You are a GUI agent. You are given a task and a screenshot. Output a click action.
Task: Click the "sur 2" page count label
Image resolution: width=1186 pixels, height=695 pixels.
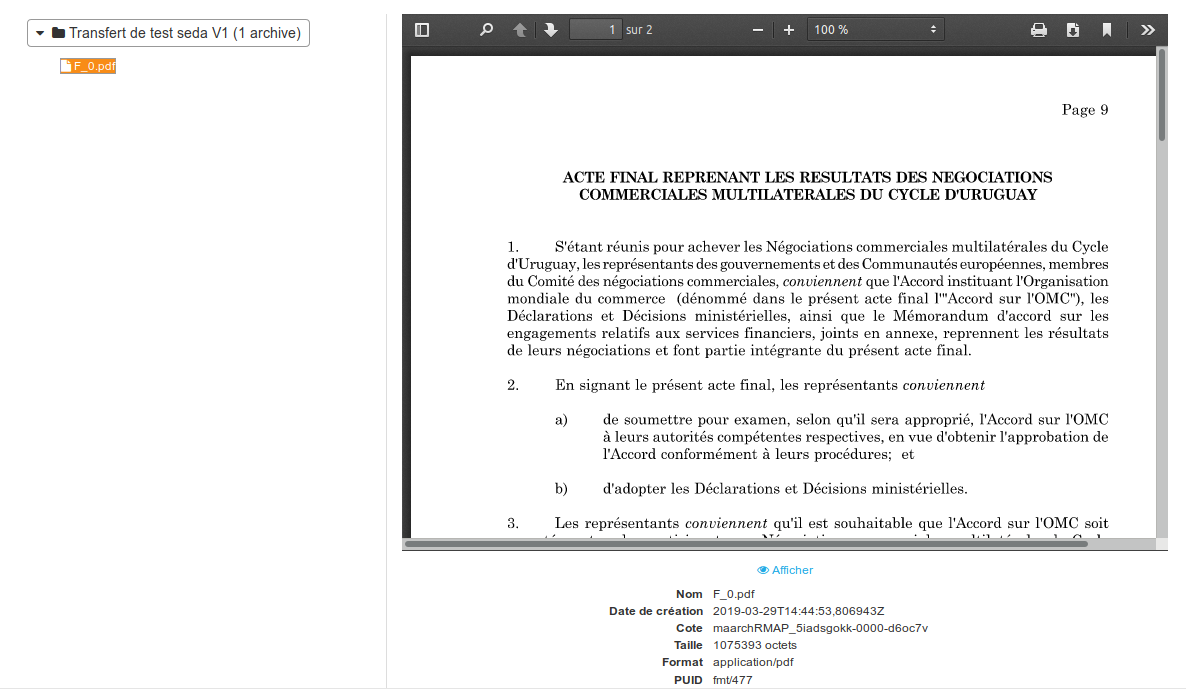click(x=639, y=29)
